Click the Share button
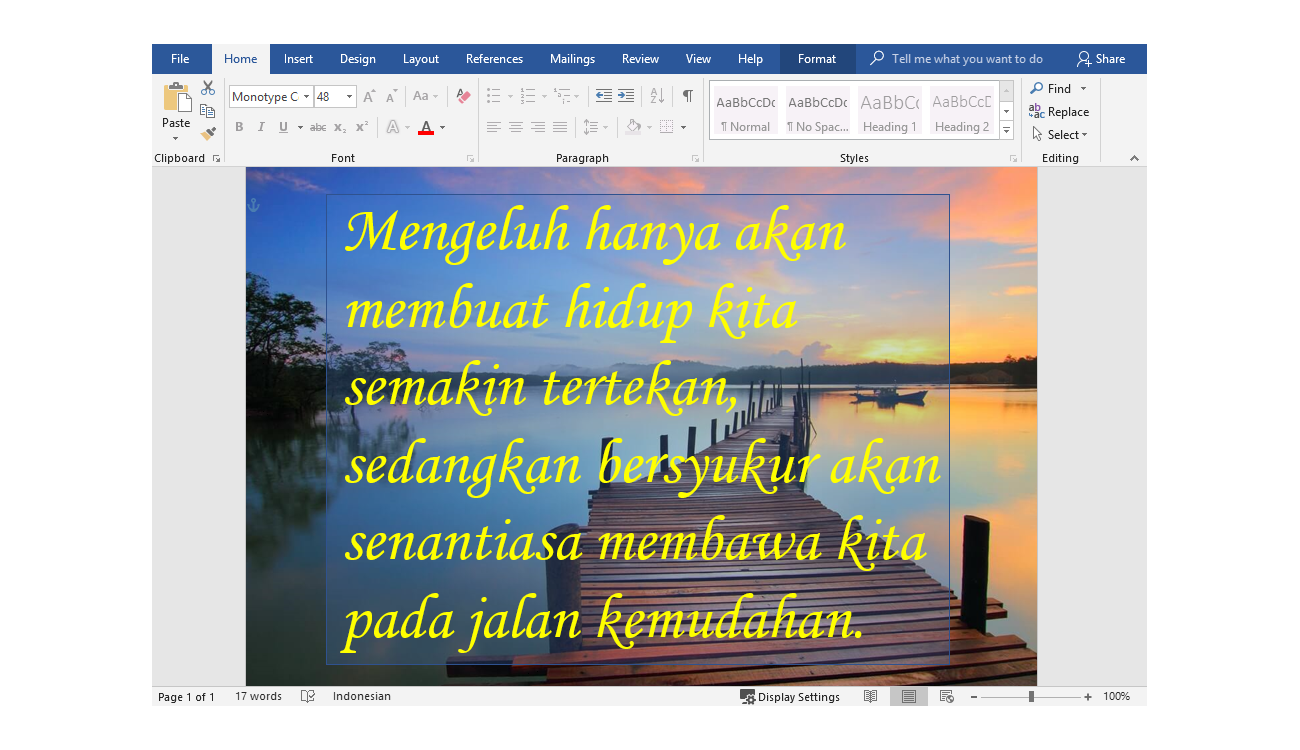Image resolution: width=1300 pixels, height=750 pixels. click(x=1101, y=59)
